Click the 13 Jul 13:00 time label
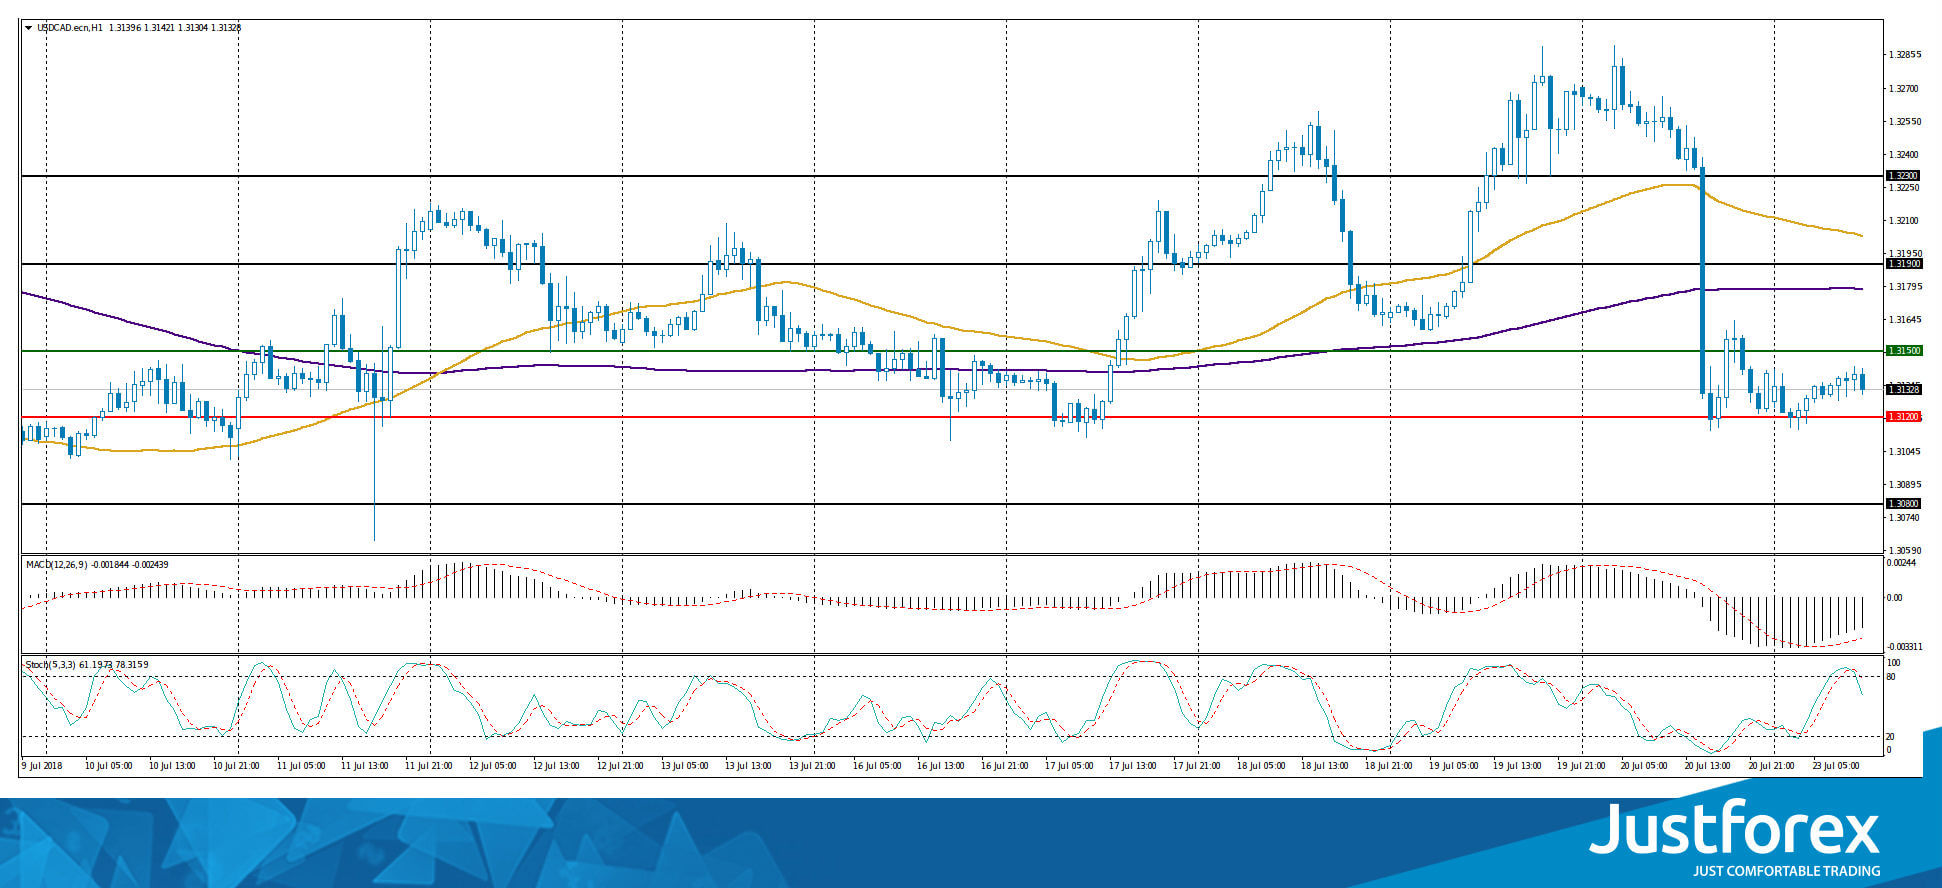Screen dimensions: 1942x888 [x=749, y=766]
